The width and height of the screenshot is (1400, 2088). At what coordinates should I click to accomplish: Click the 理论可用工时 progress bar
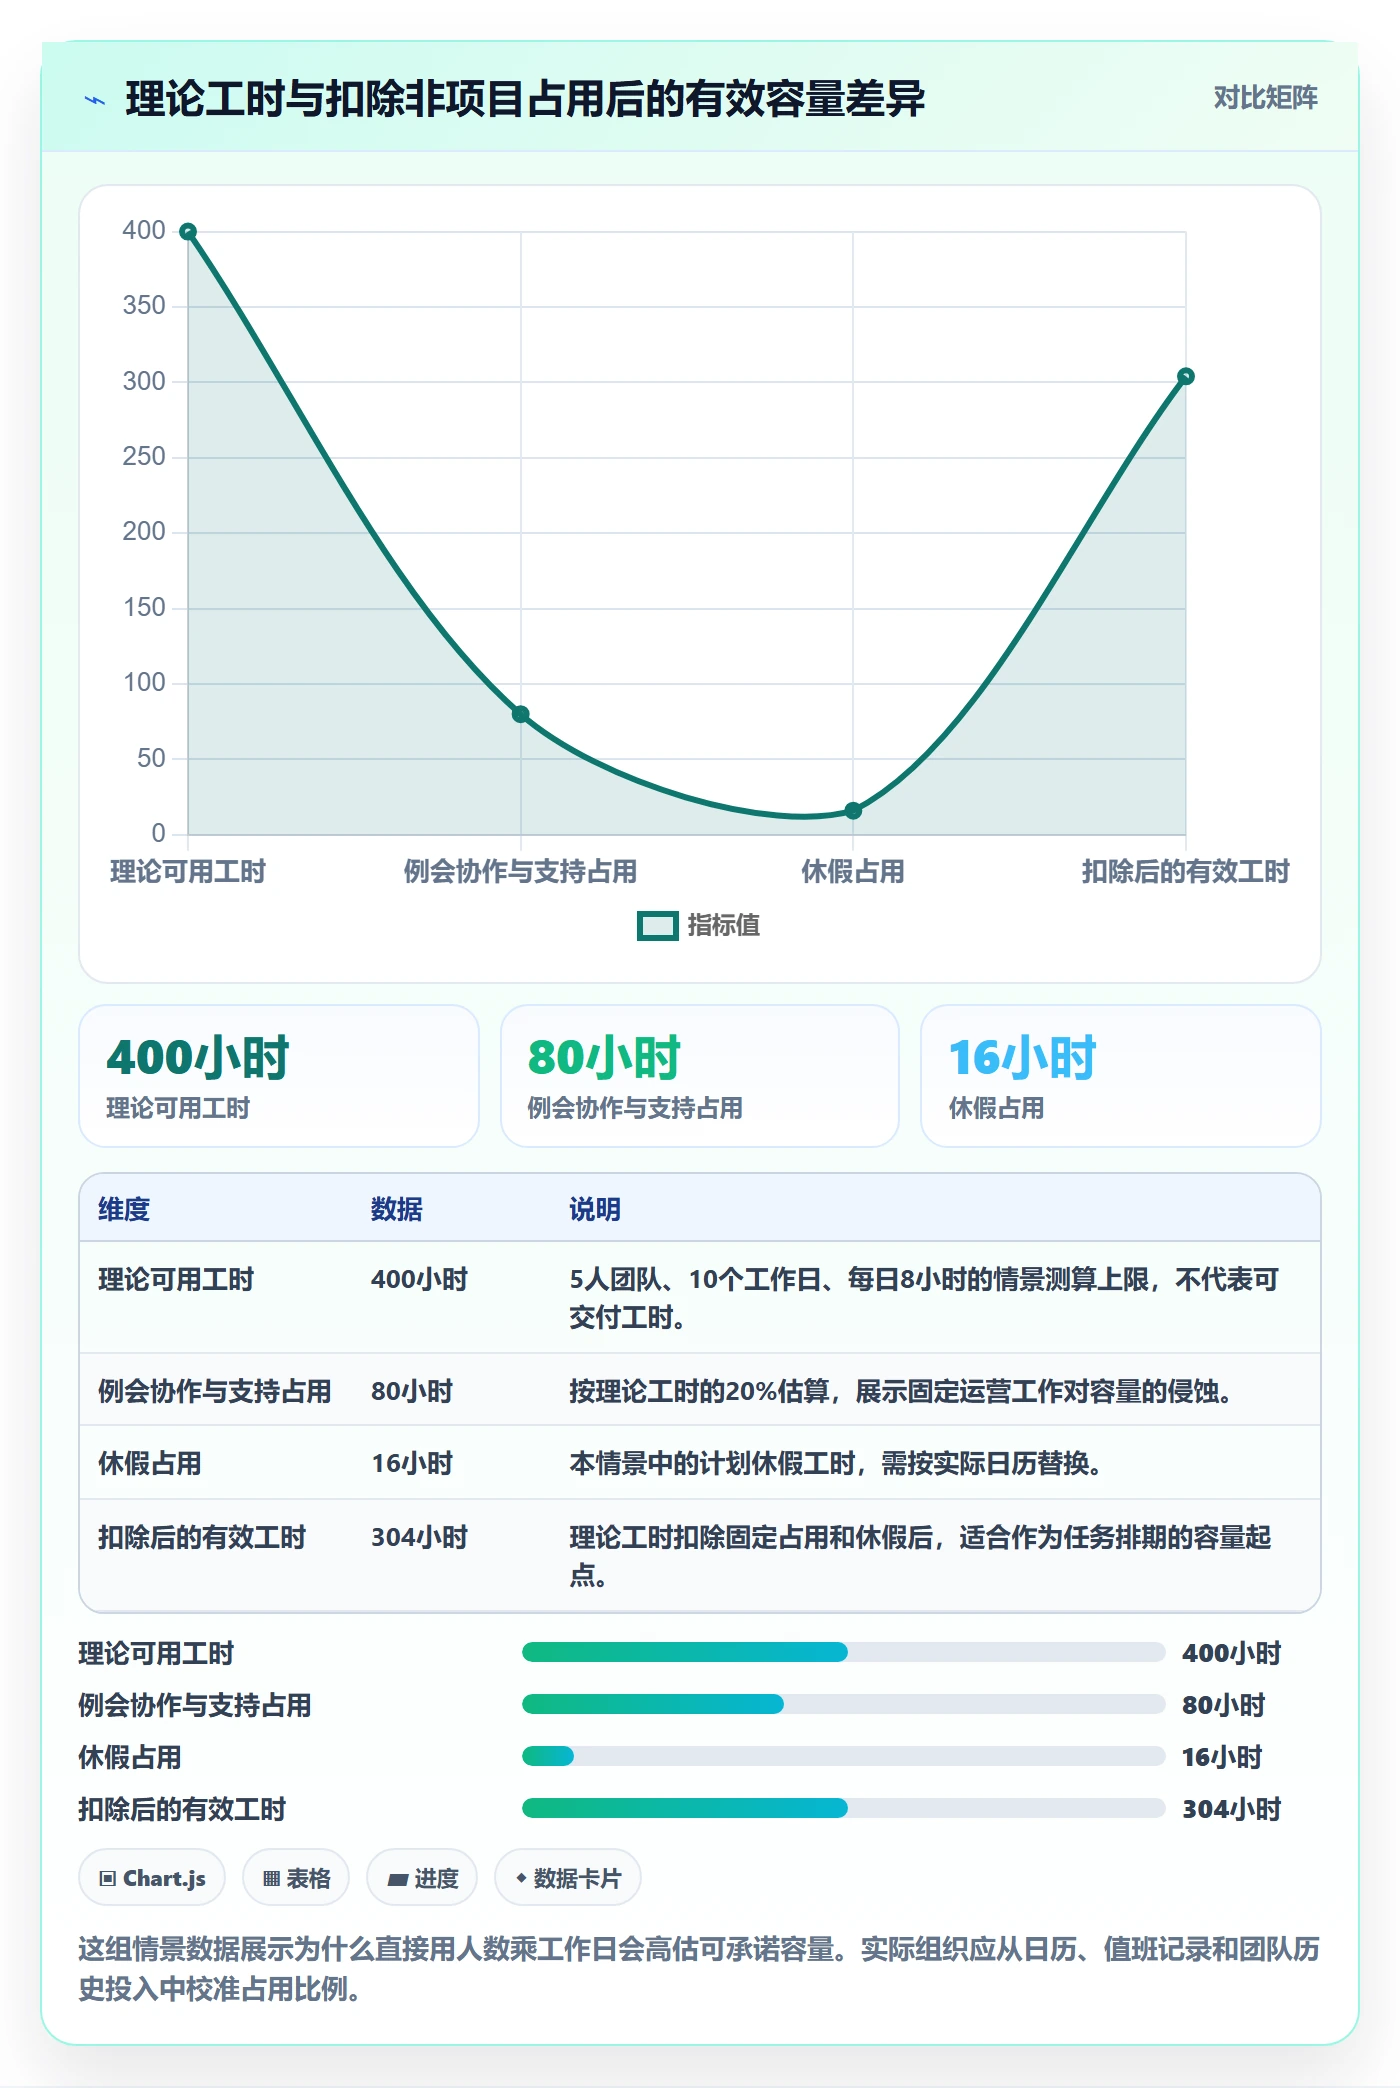[843, 1652]
